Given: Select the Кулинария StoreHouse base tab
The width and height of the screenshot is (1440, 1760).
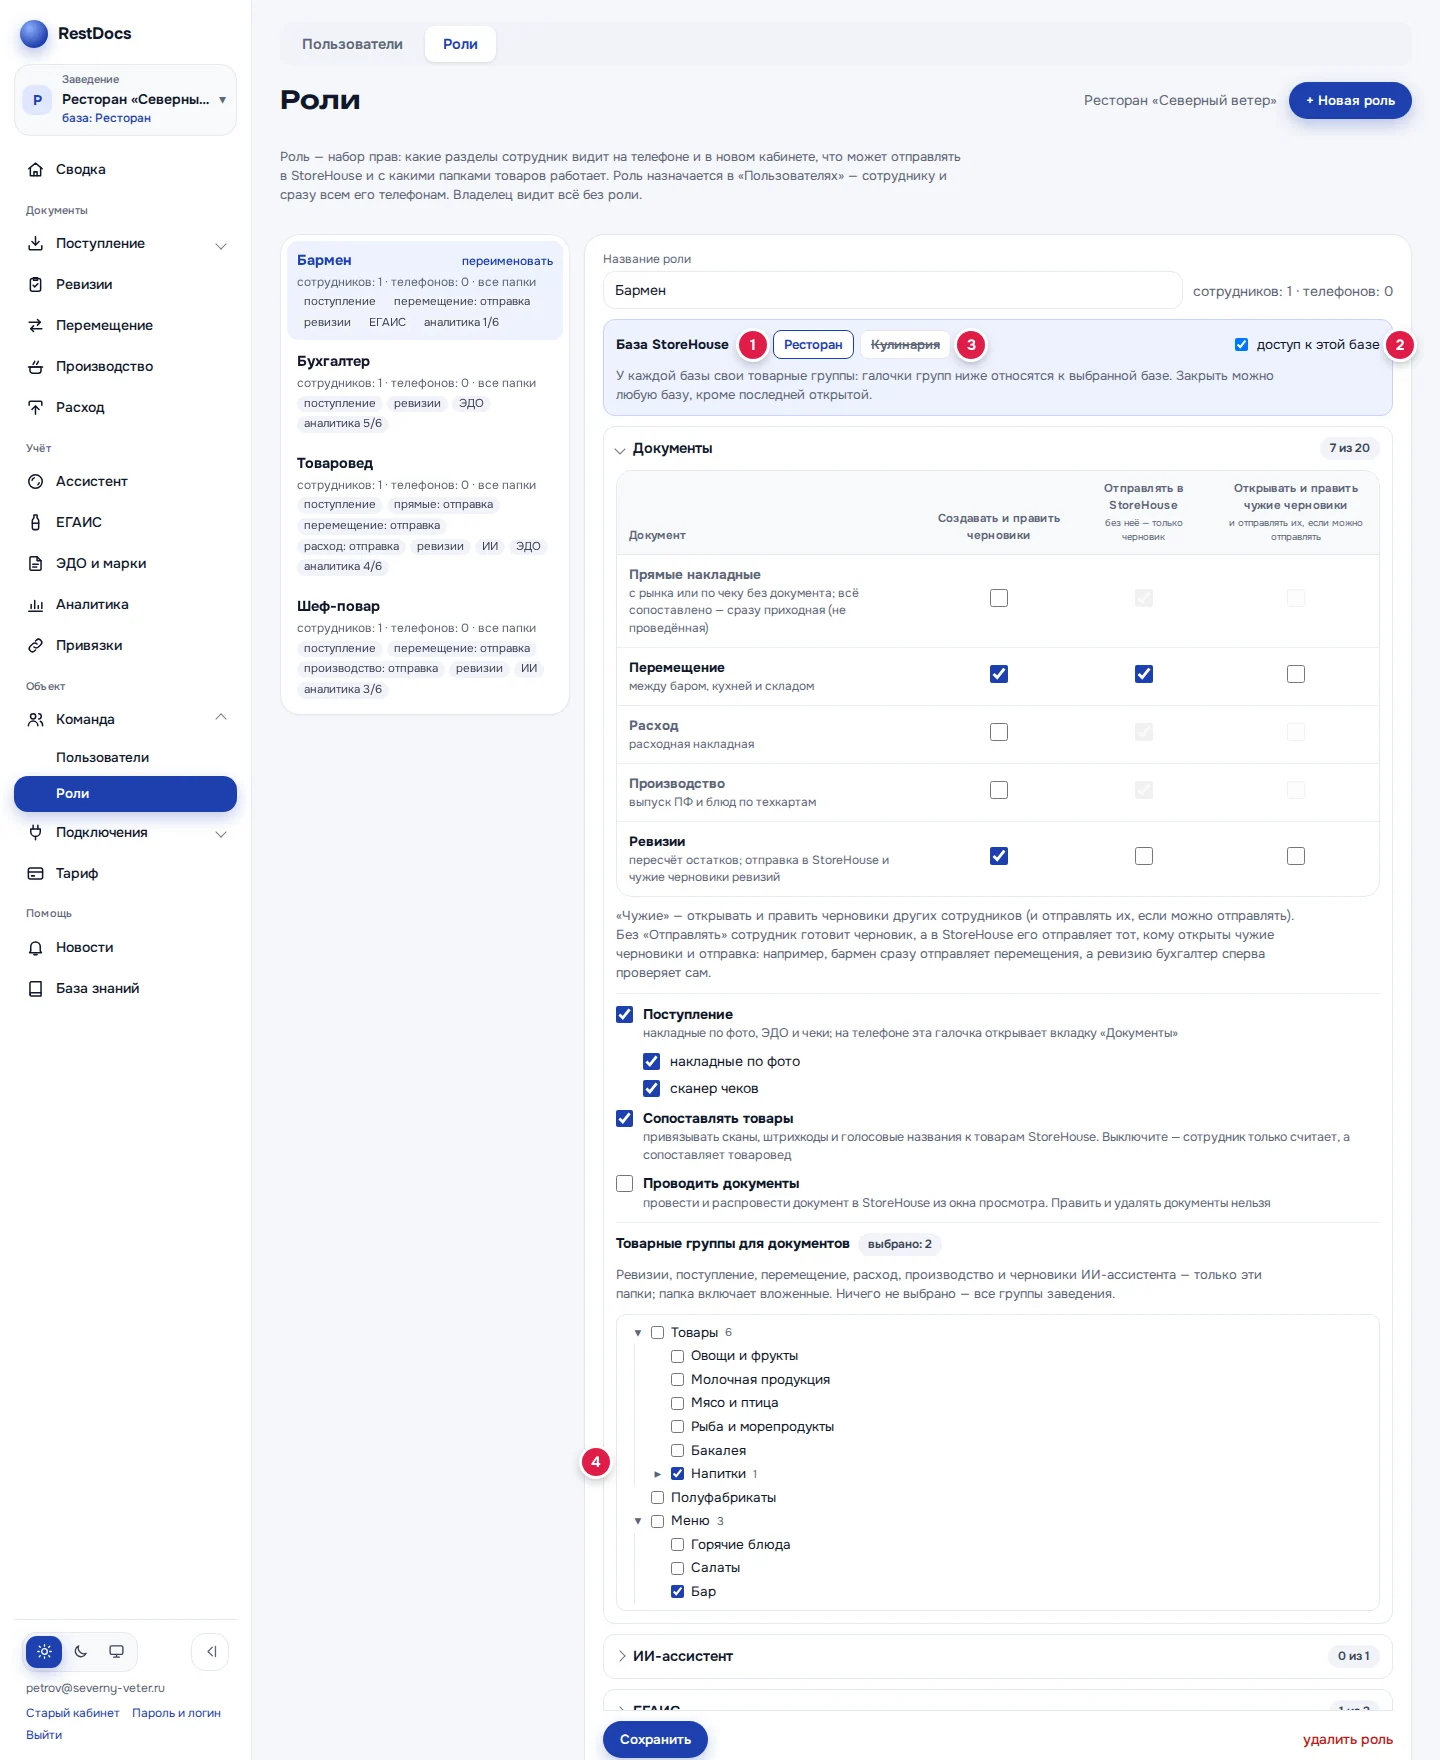Looking at the screenshot, I should point(905,345).
